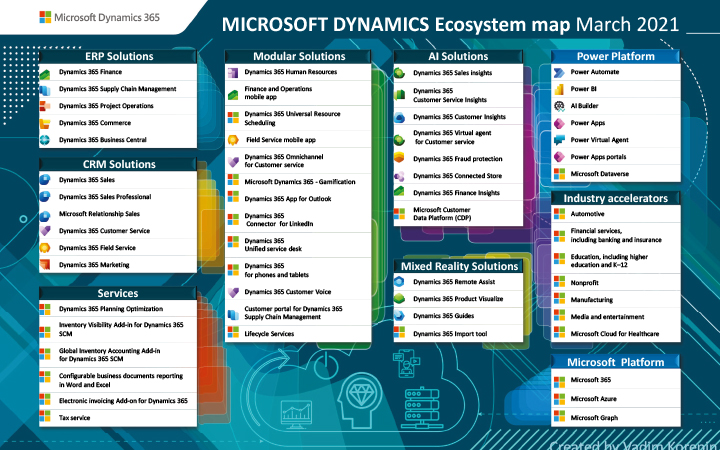Click the Microsoft Azure logo icon

(x=559, y=399)
